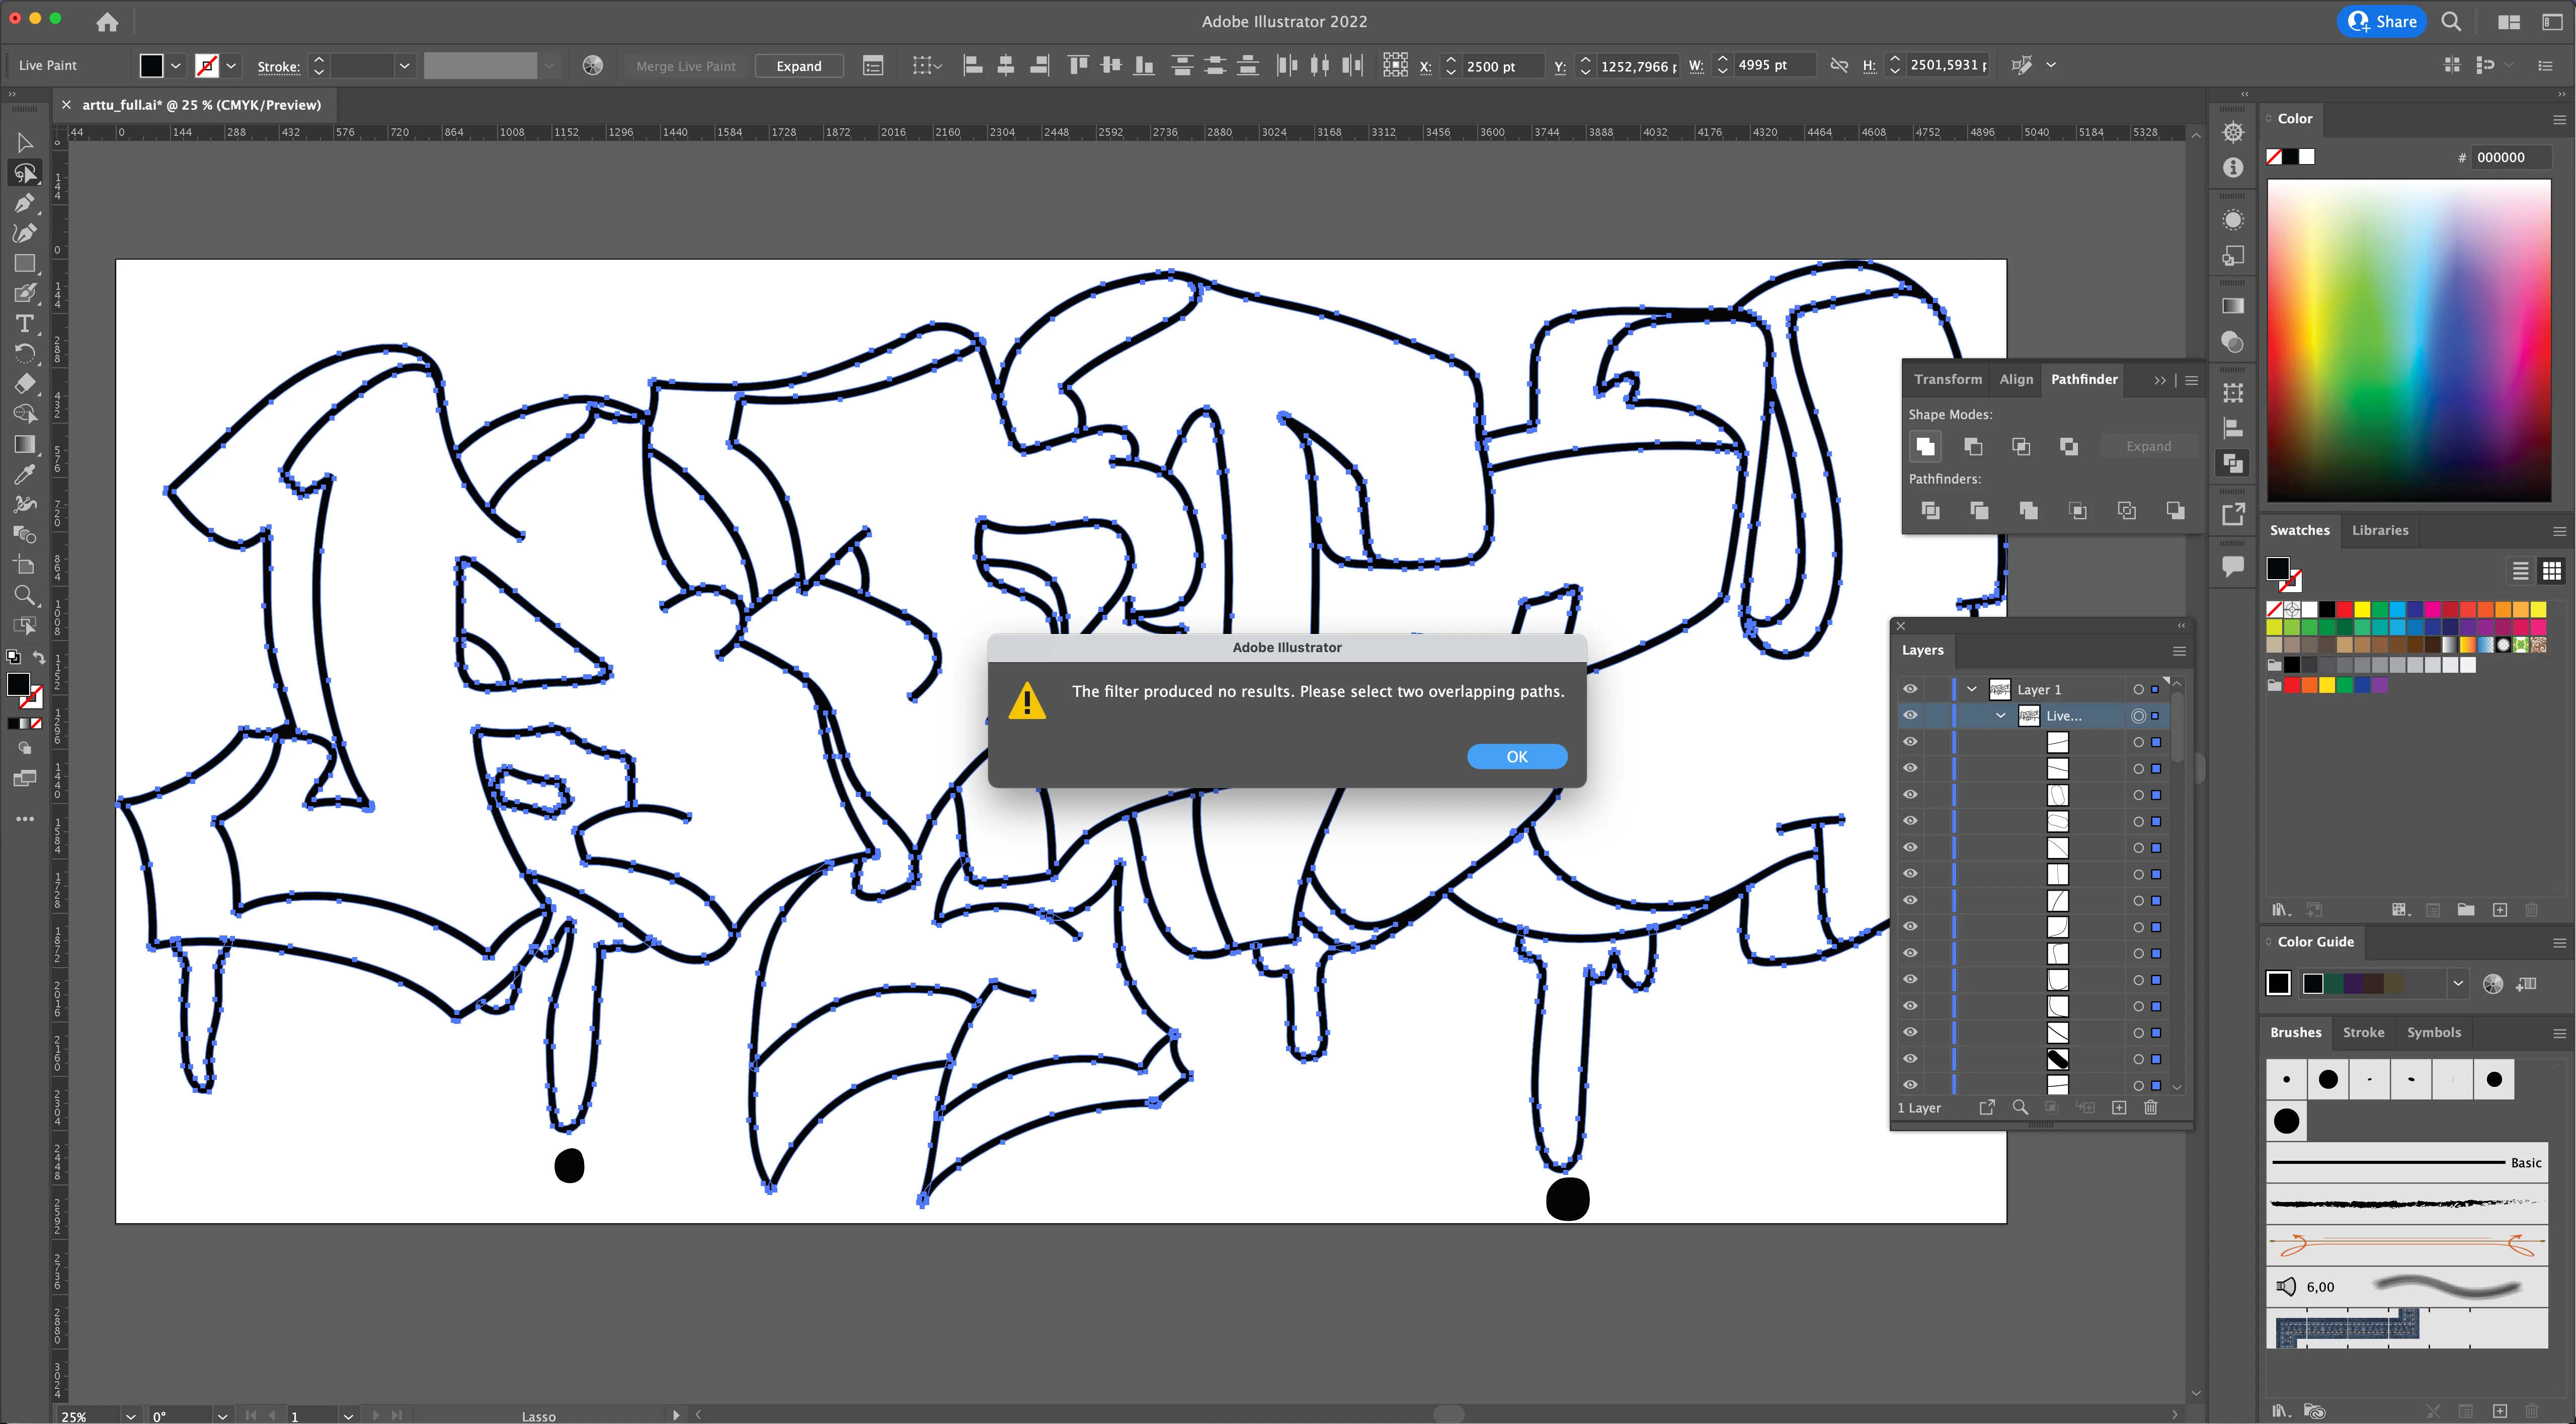Screen dimensions: 2576x1424
Task: Click the hex color value field
Action: click(x=2510, y=157)
